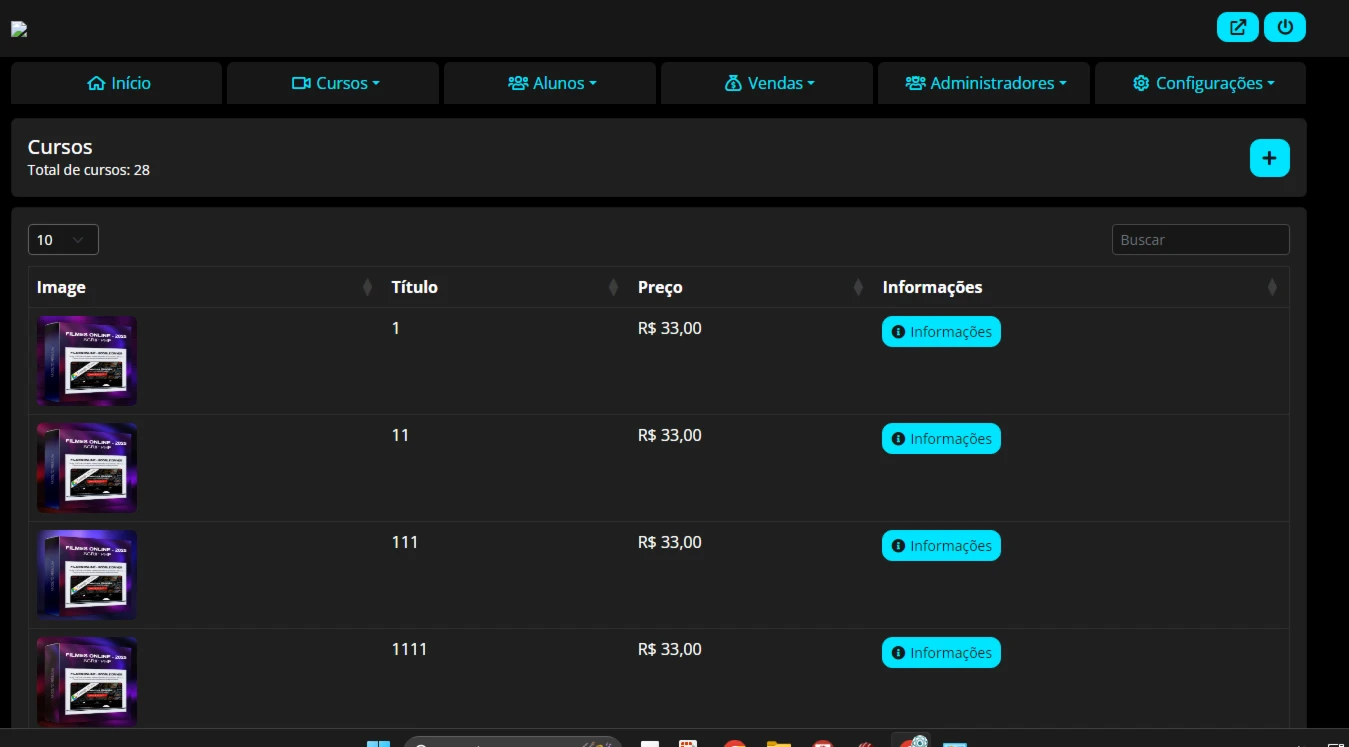Click the broken logo image at top left

pyautogui.click(x=19, y=30)
